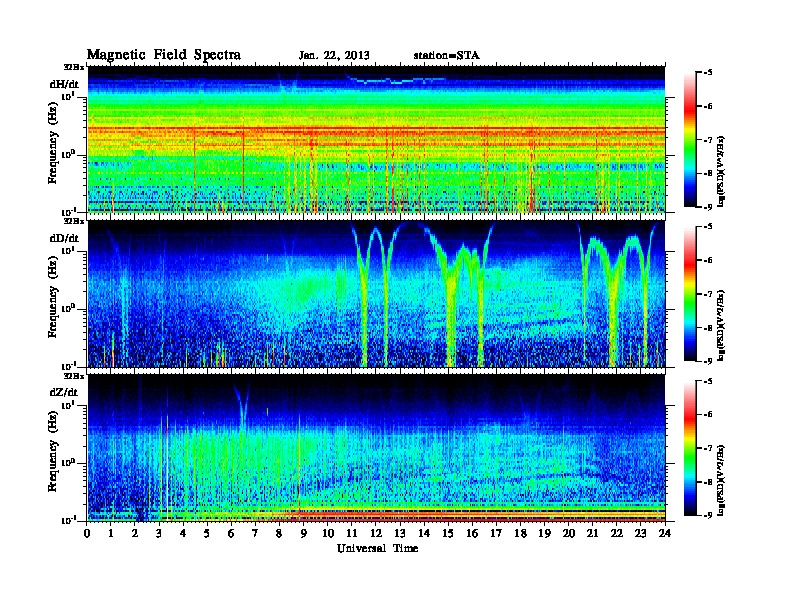Click the 10⁰ frequency tick of dD/dt panel
The image size is (792, 612).
(x=69, y=309)
